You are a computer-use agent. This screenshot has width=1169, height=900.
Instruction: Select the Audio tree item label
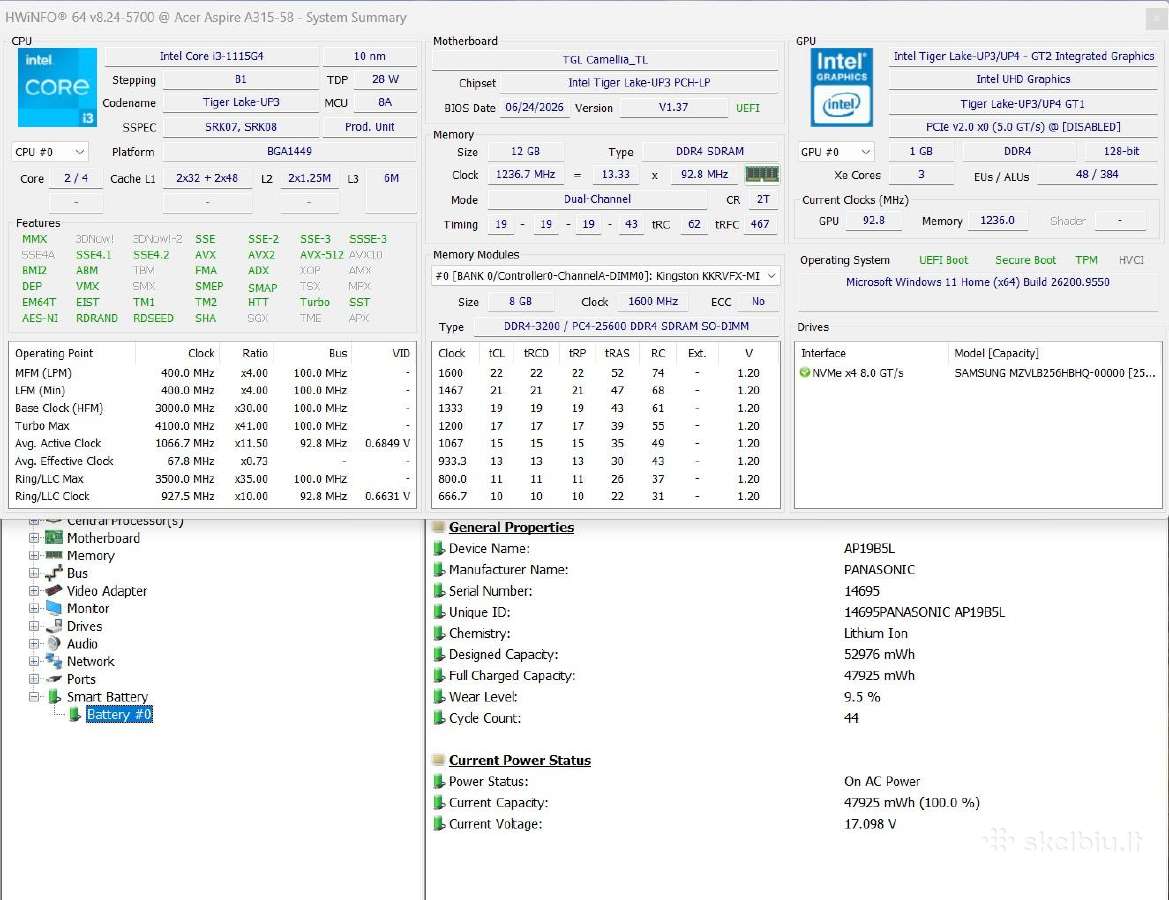point(82,643)
